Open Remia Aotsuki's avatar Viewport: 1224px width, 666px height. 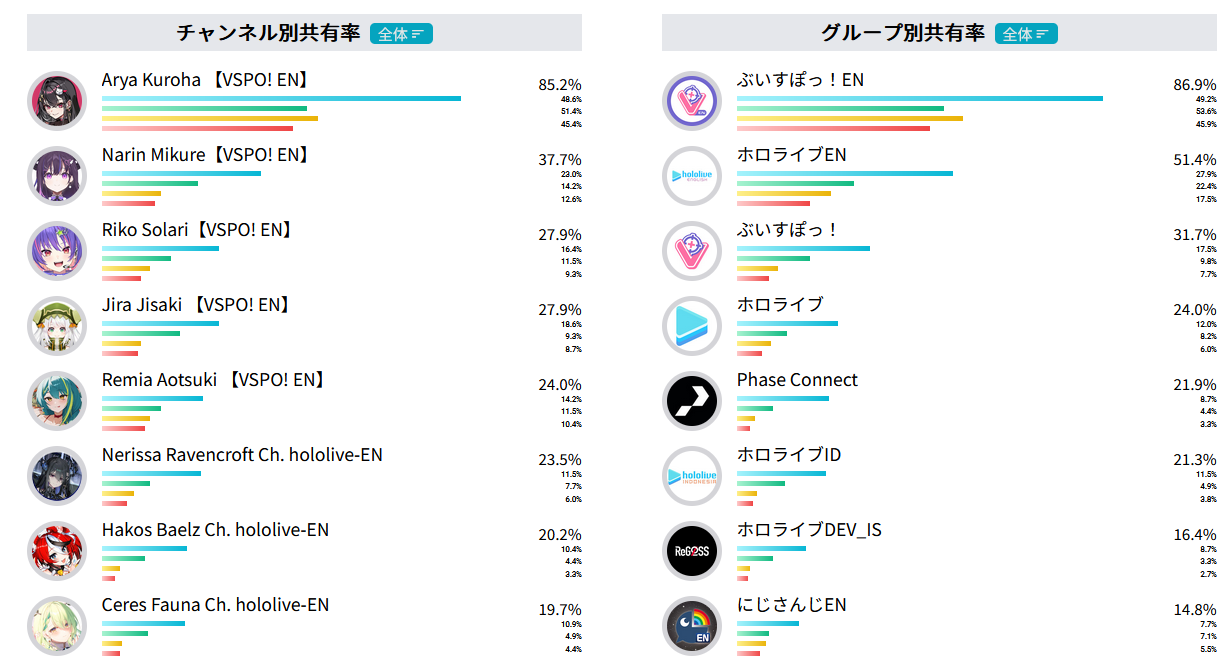57,401
